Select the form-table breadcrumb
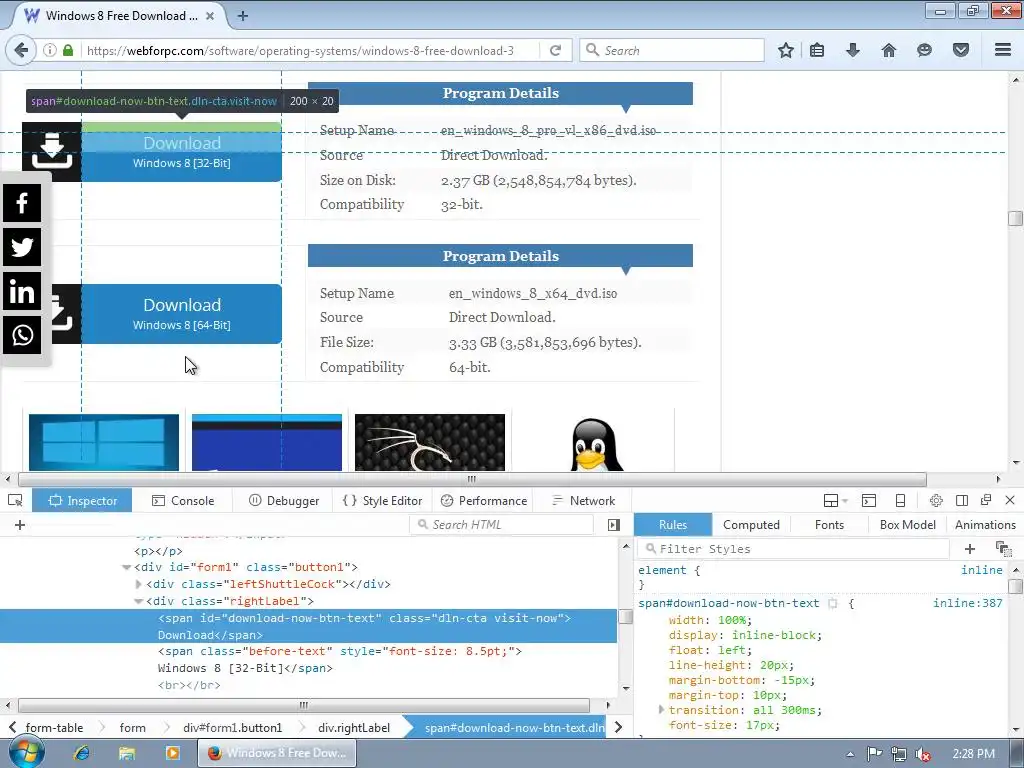Screen dimensions: 1024x768 pyautogui.click(x=54, y=728)
